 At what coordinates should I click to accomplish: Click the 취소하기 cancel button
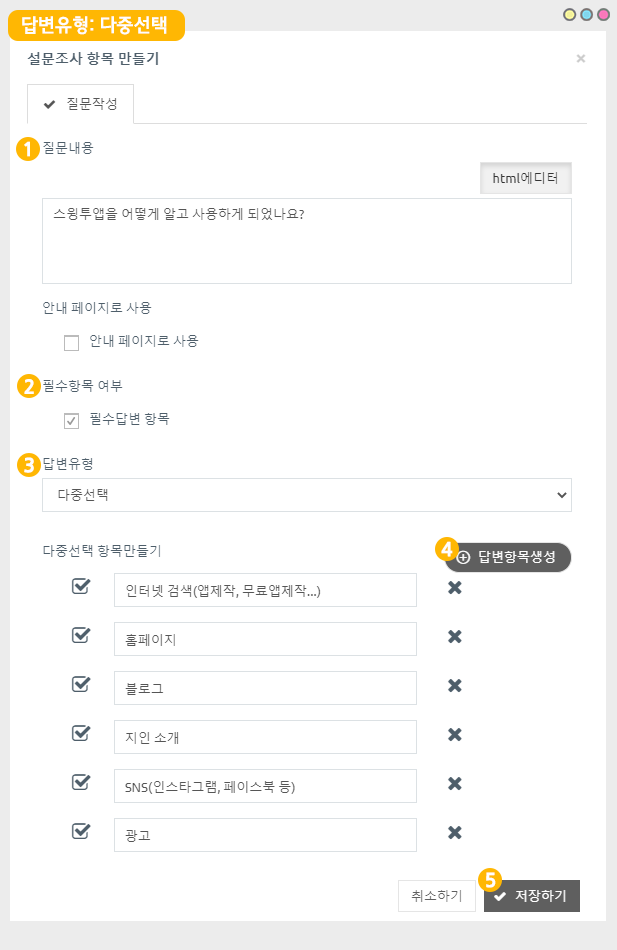436,896
